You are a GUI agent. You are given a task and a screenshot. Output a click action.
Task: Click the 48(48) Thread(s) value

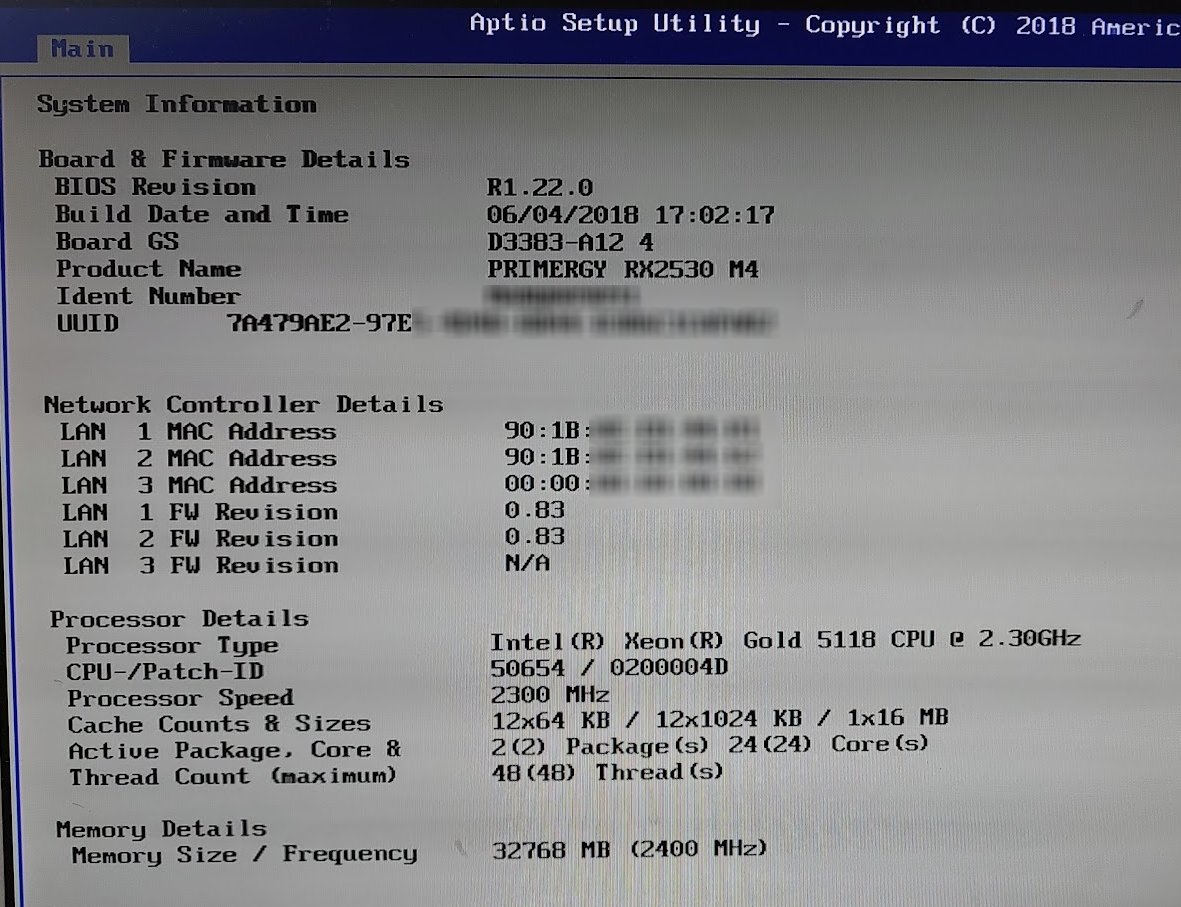tap(607, 773)
